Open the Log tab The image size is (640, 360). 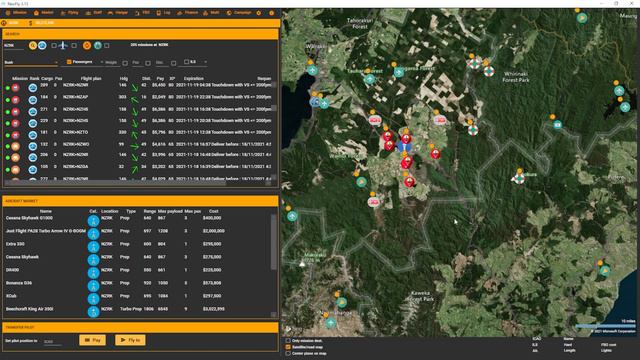tap(163, 13)
